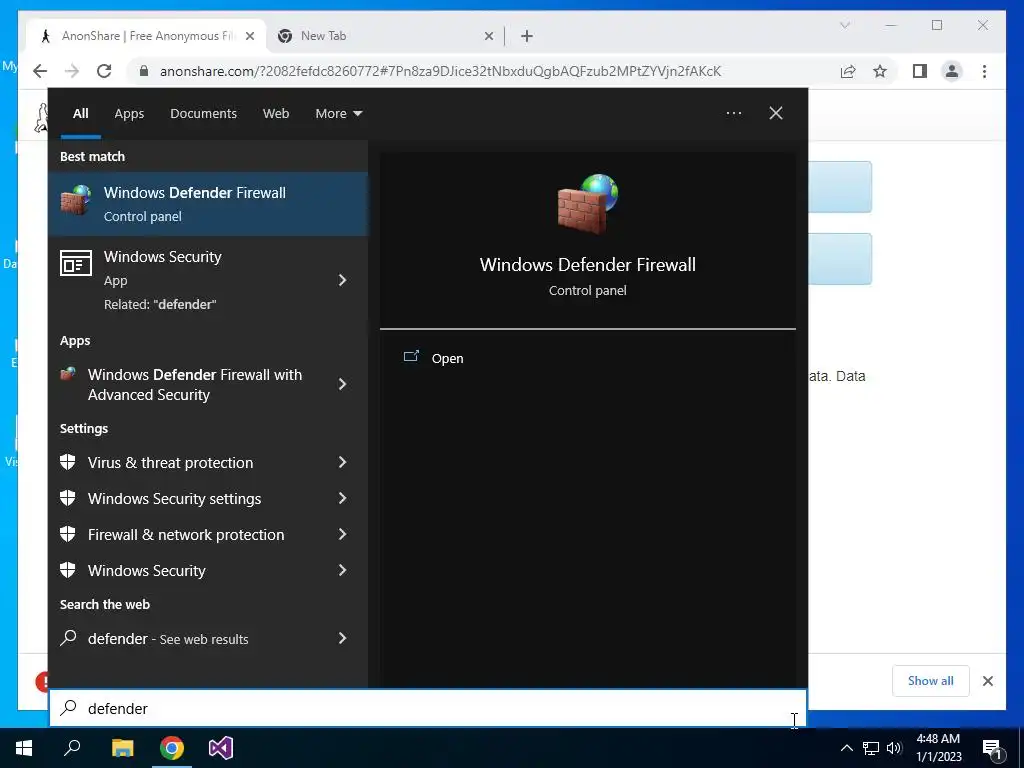The image size is (1024, 768).
Task: Open the Windows Start menu
Action: point(24,748)
